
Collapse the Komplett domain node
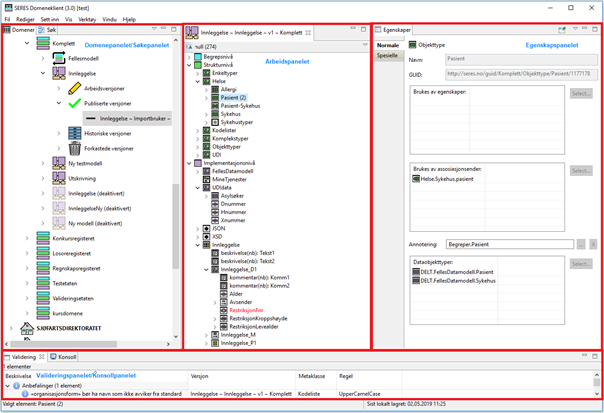coord(27,43)
